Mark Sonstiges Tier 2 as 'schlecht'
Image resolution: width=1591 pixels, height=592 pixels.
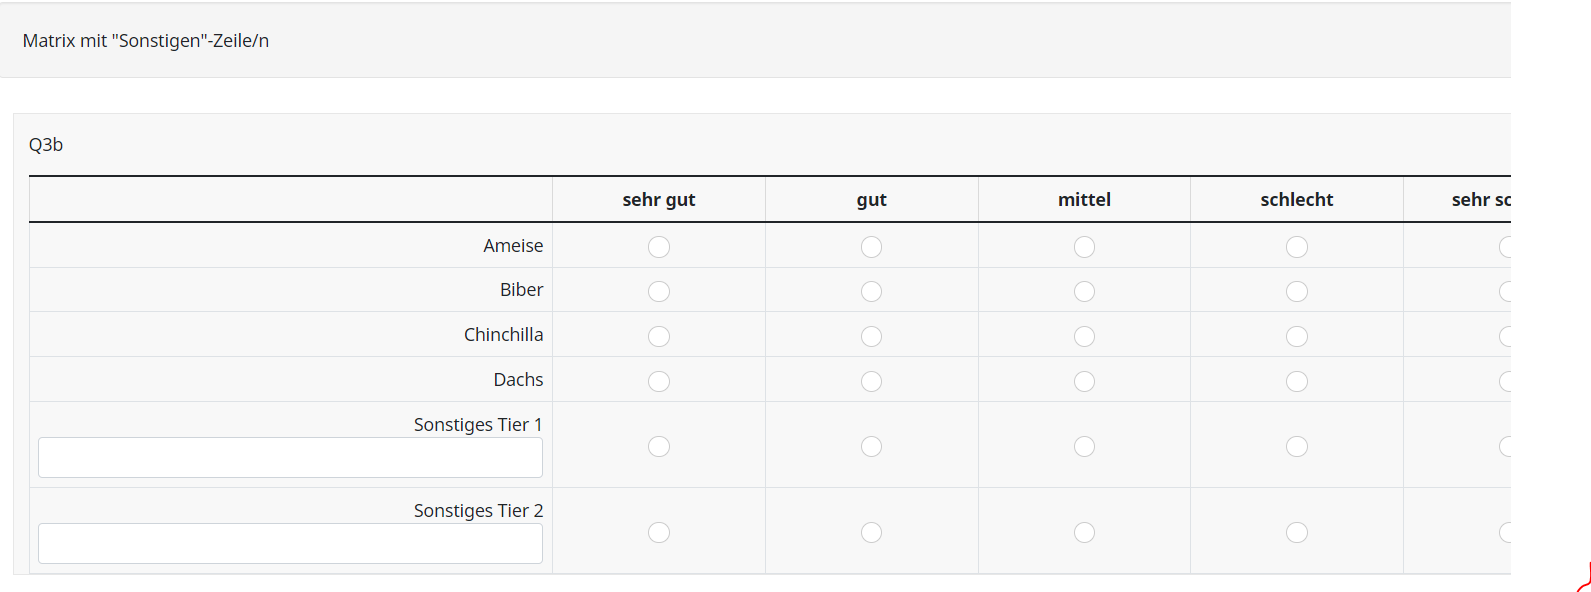coord(1297,532)
